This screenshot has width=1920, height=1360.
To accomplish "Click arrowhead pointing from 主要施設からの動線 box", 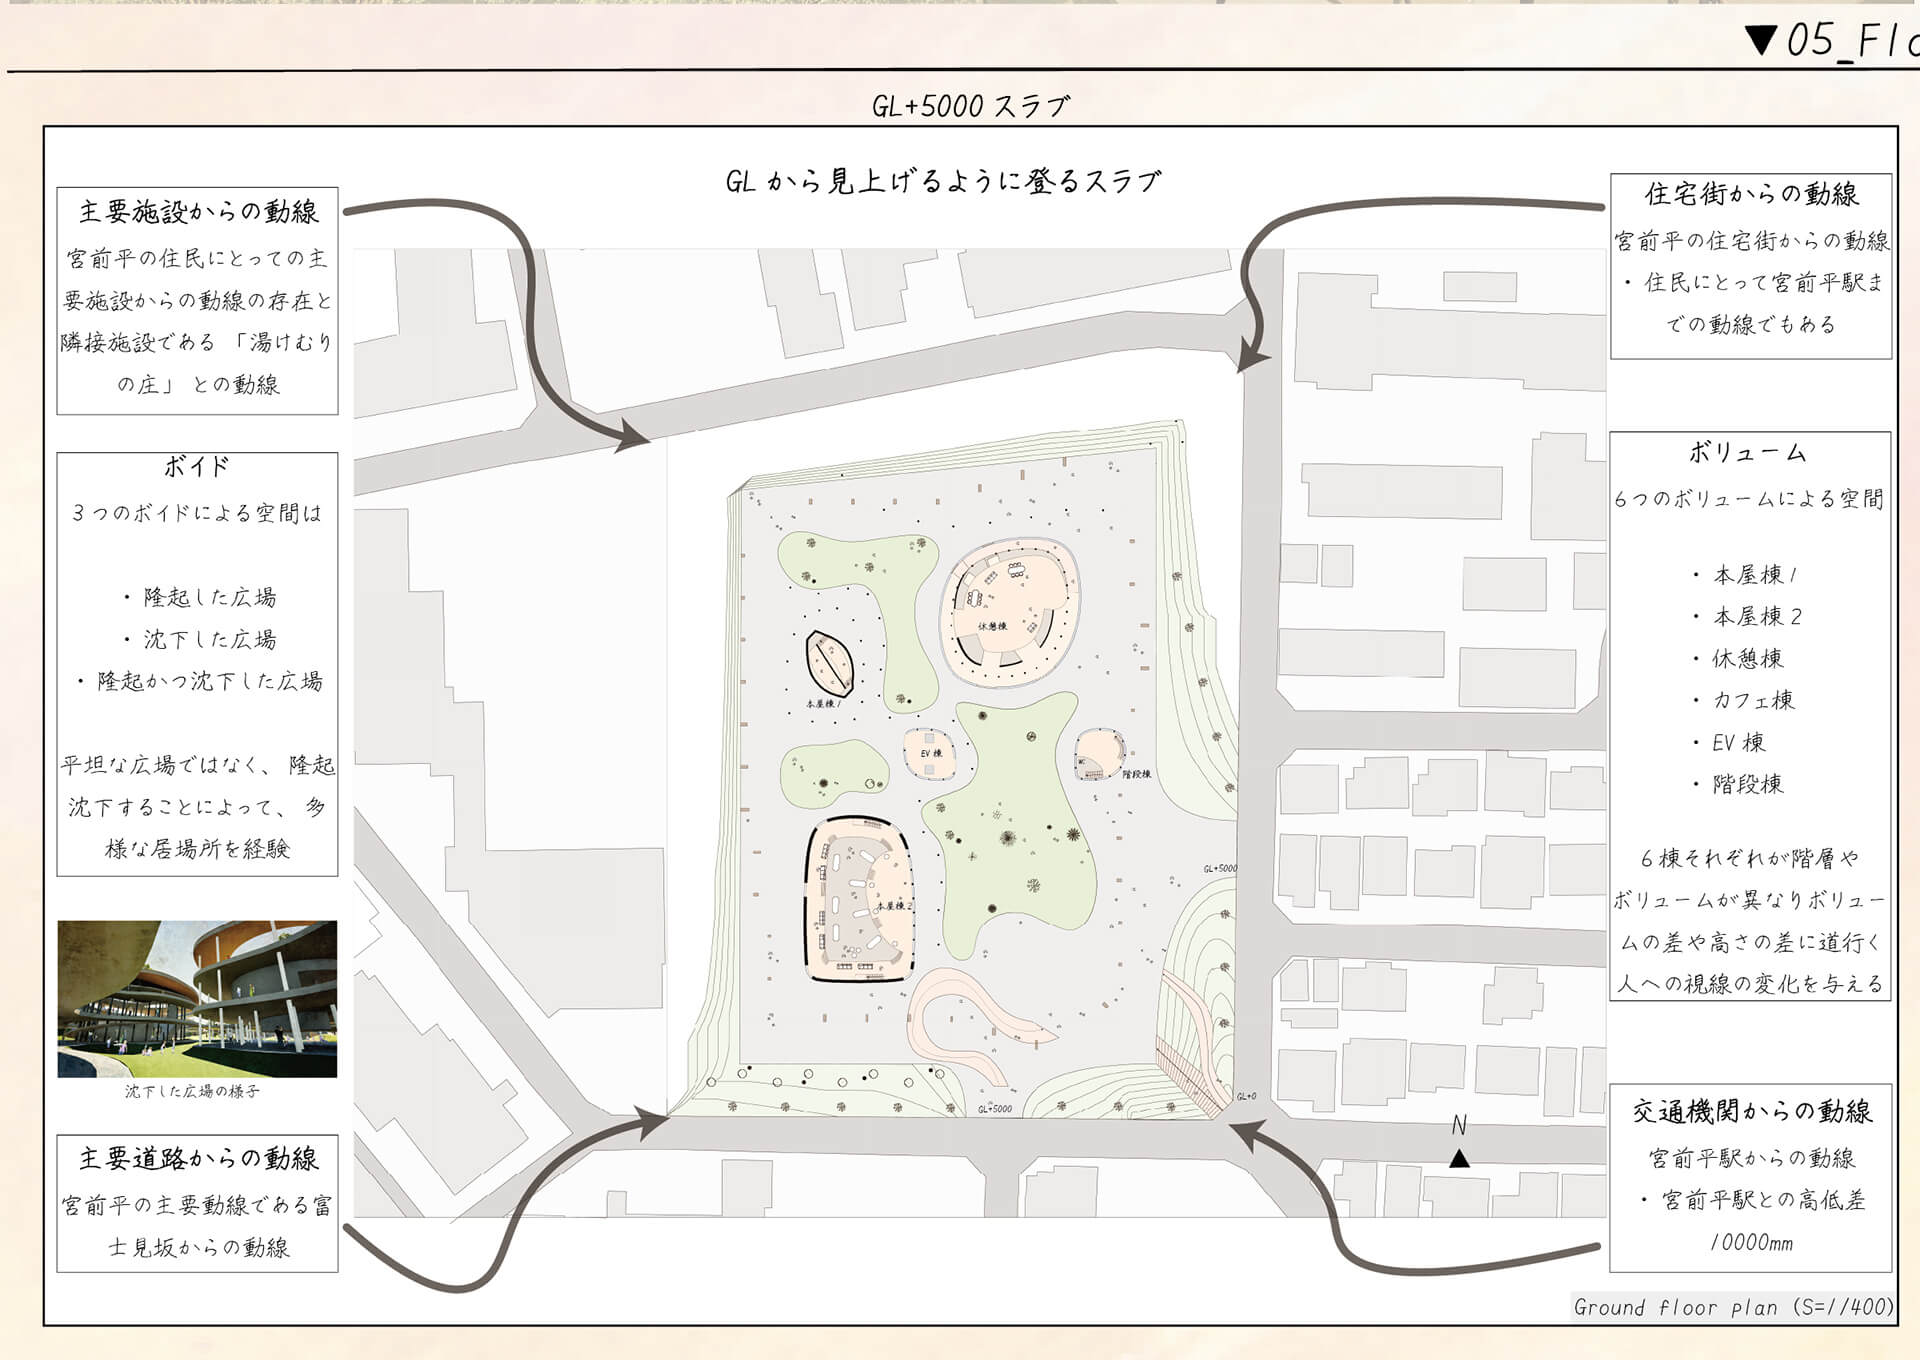I will (x=632, y=436).
